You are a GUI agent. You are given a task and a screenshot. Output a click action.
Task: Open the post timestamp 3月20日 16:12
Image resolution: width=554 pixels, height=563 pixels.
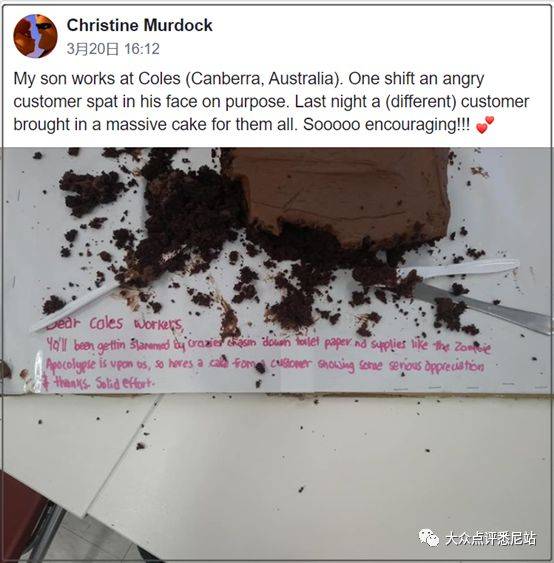[x=113, y=49]
